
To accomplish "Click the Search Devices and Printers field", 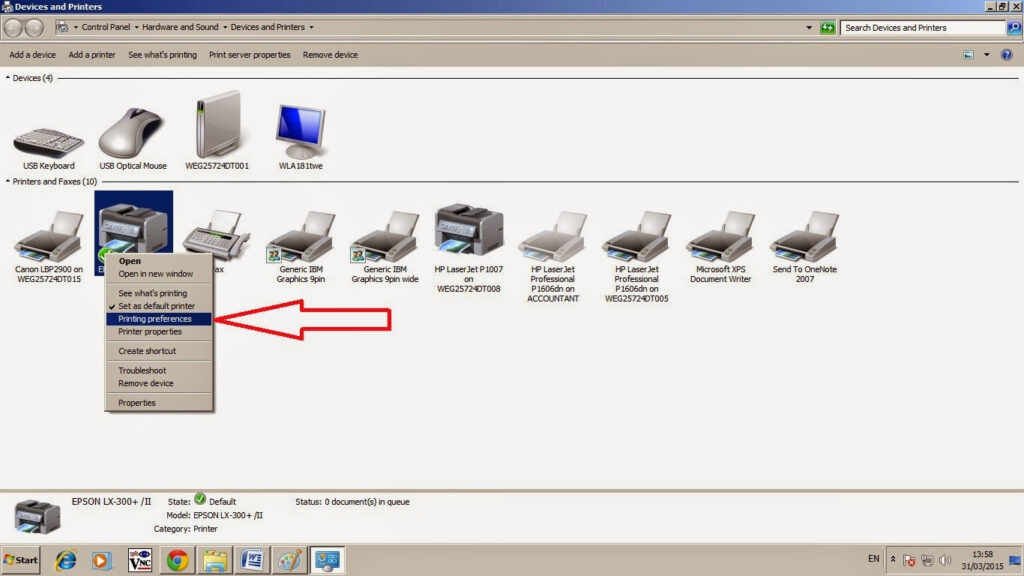I will click(923, 27).
